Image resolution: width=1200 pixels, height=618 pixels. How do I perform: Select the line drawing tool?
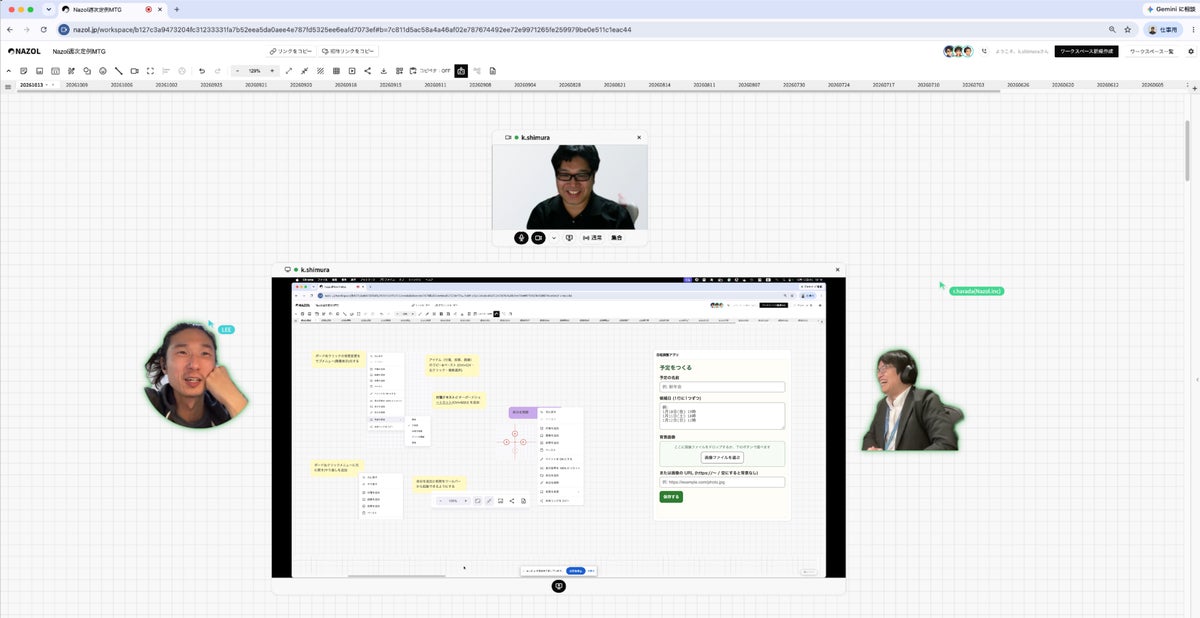pos(118,71)
